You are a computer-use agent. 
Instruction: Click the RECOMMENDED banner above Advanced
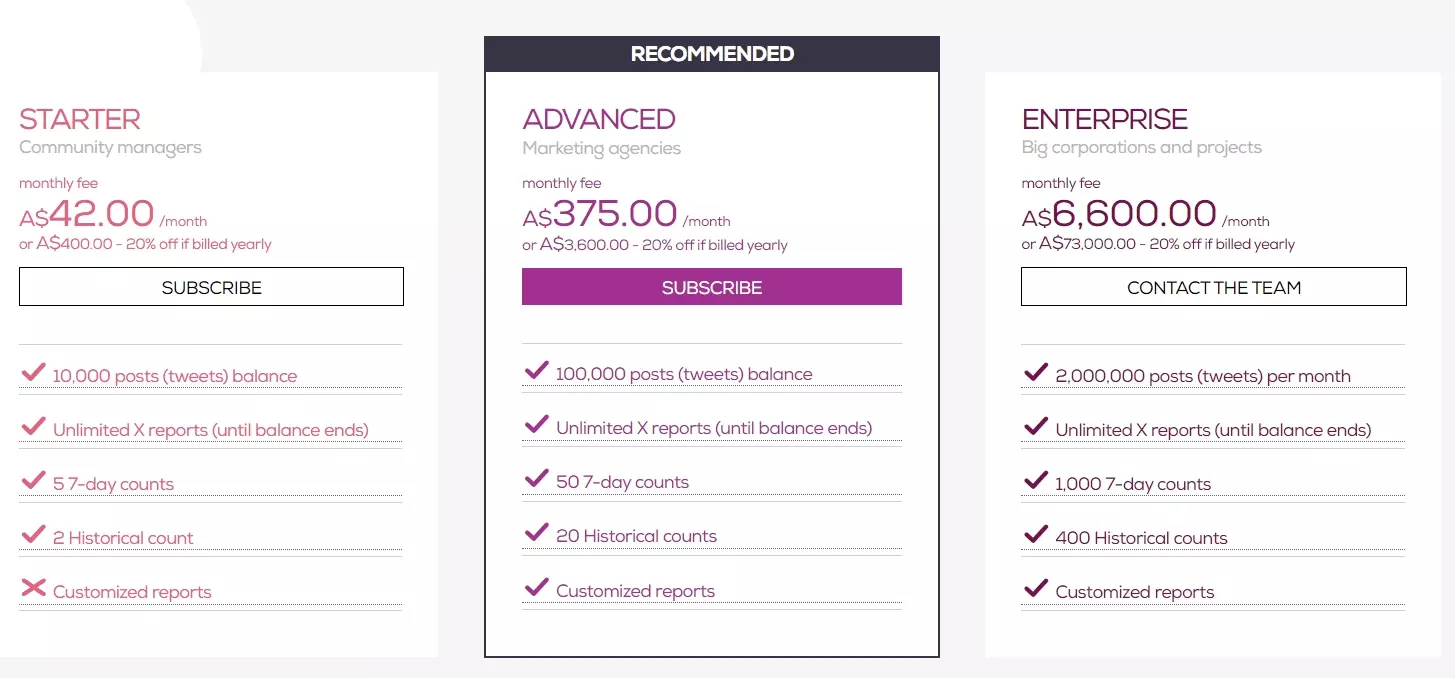[712, 54]
